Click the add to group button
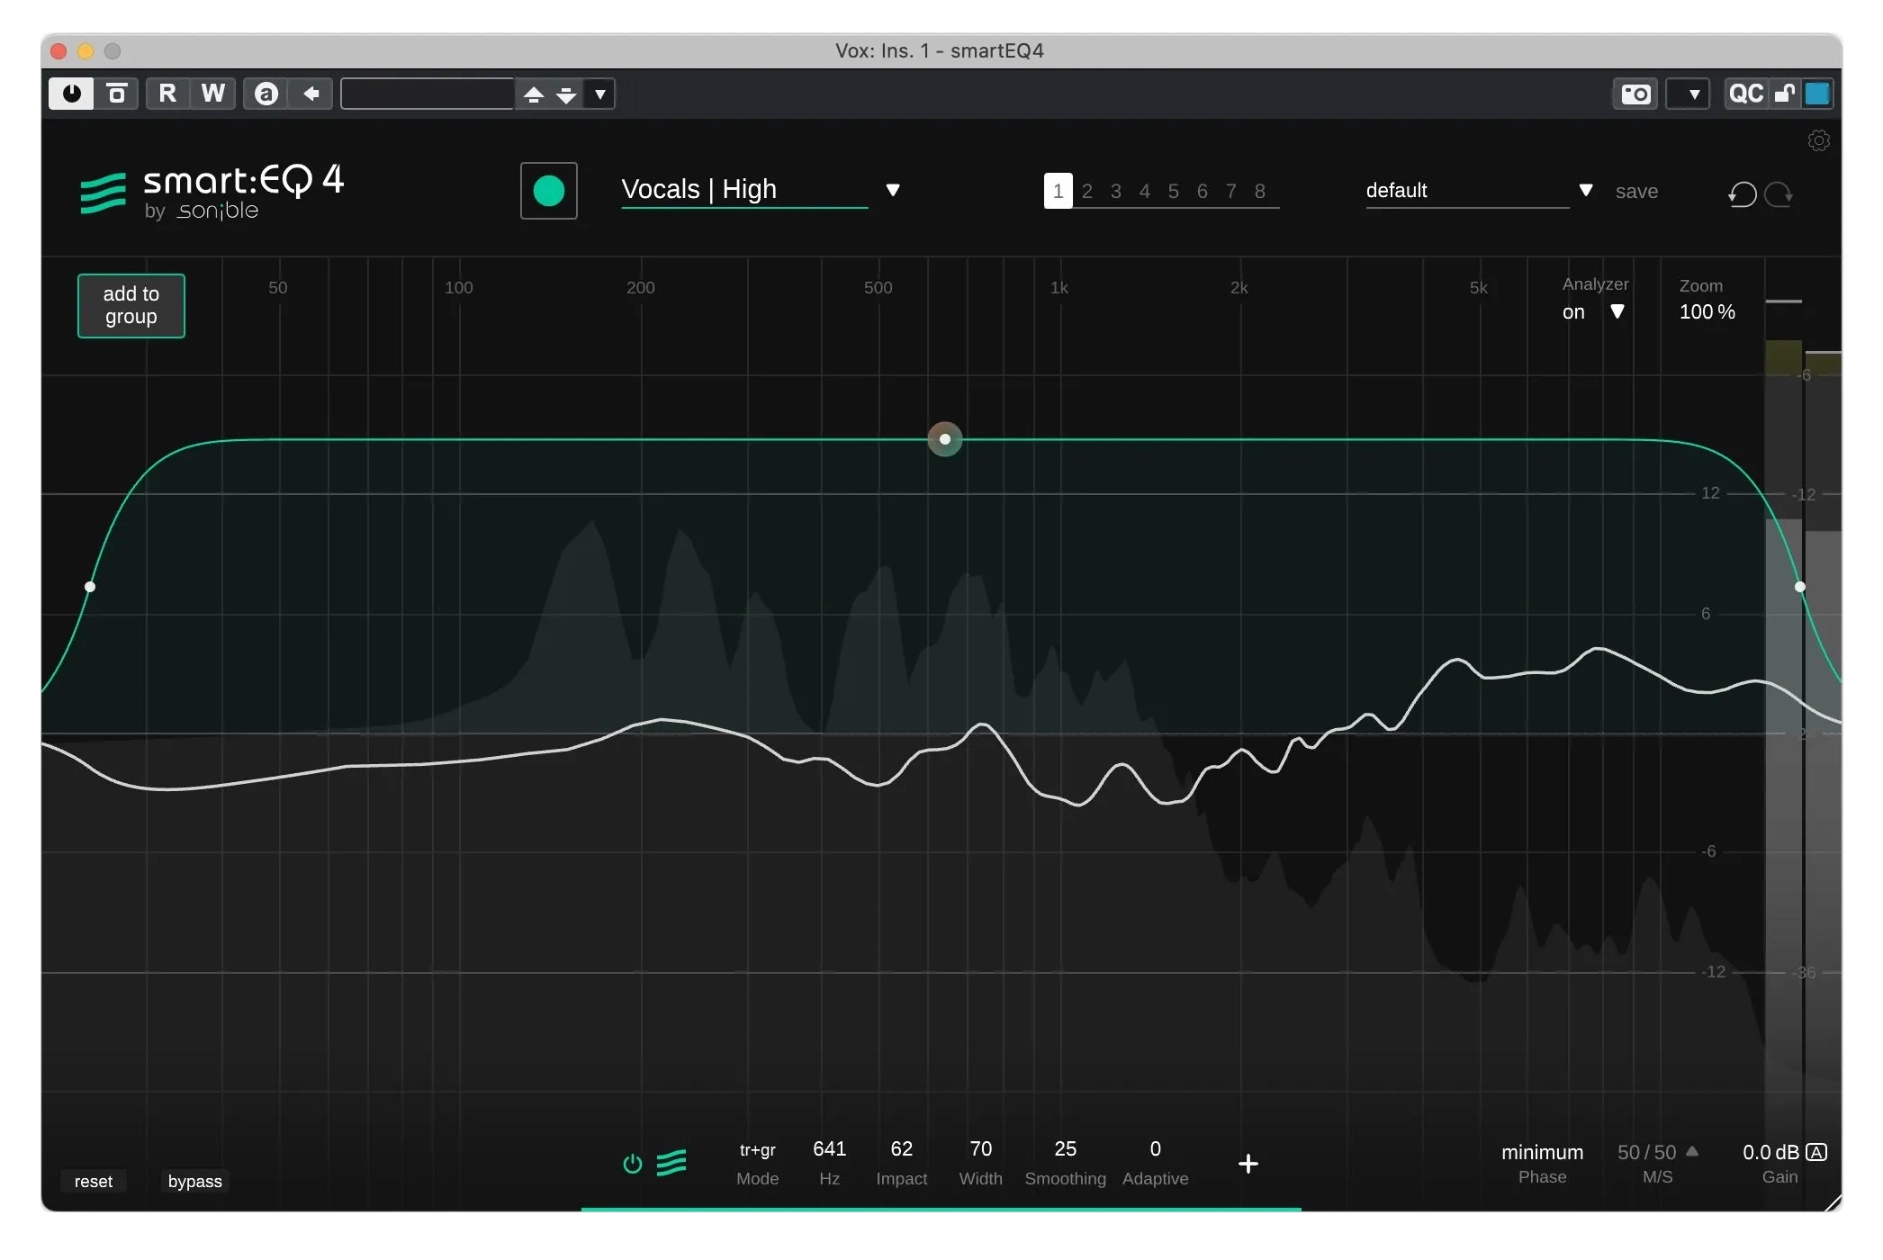This screenshot has height=1260, width=1883. pyautogui.click(x=130, y=305)
